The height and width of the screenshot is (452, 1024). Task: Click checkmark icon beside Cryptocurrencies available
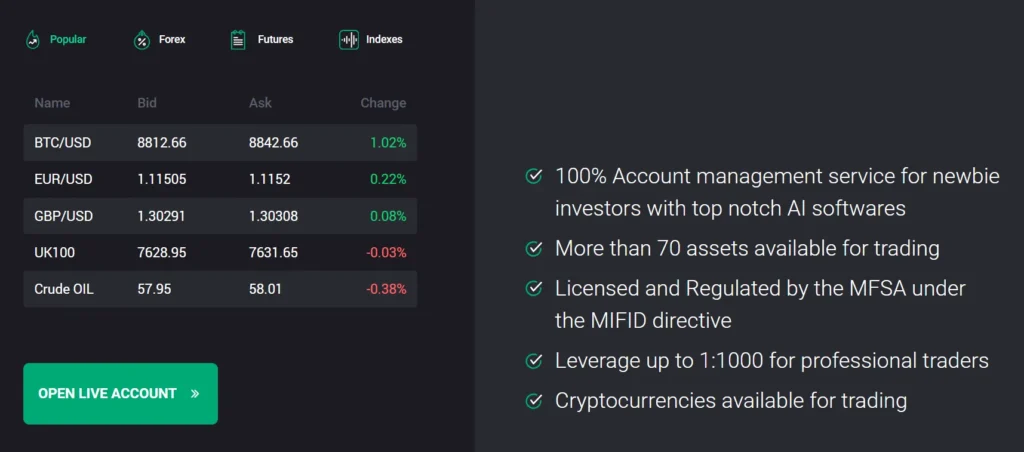coord(534,402)
